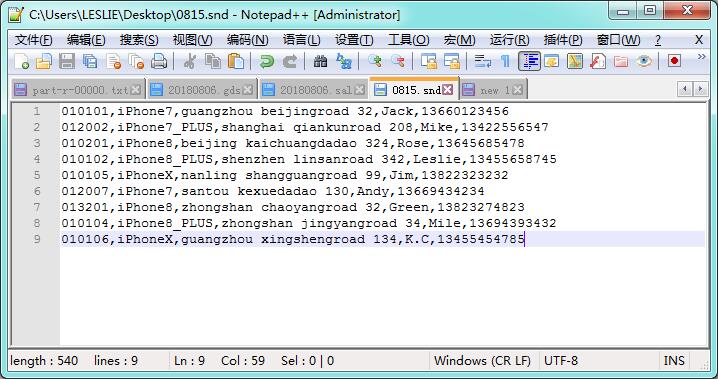718x379 pixels.
Task: Toggle show all characters pilcrow icon
Action: pyautogui.click(x=506, y=61)
